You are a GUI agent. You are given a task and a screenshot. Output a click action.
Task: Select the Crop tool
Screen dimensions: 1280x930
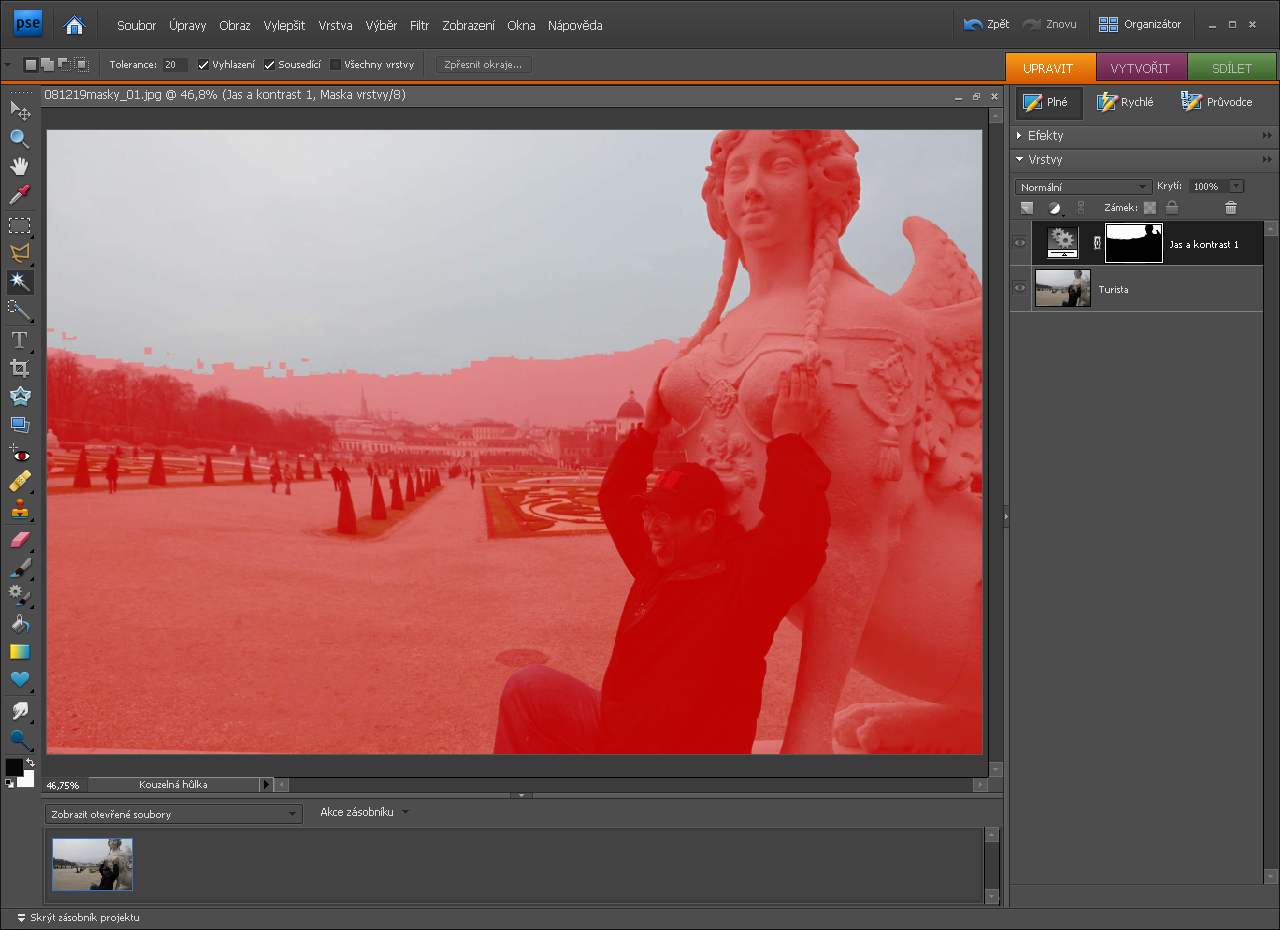pyautogui.click(x=19, y=368)
